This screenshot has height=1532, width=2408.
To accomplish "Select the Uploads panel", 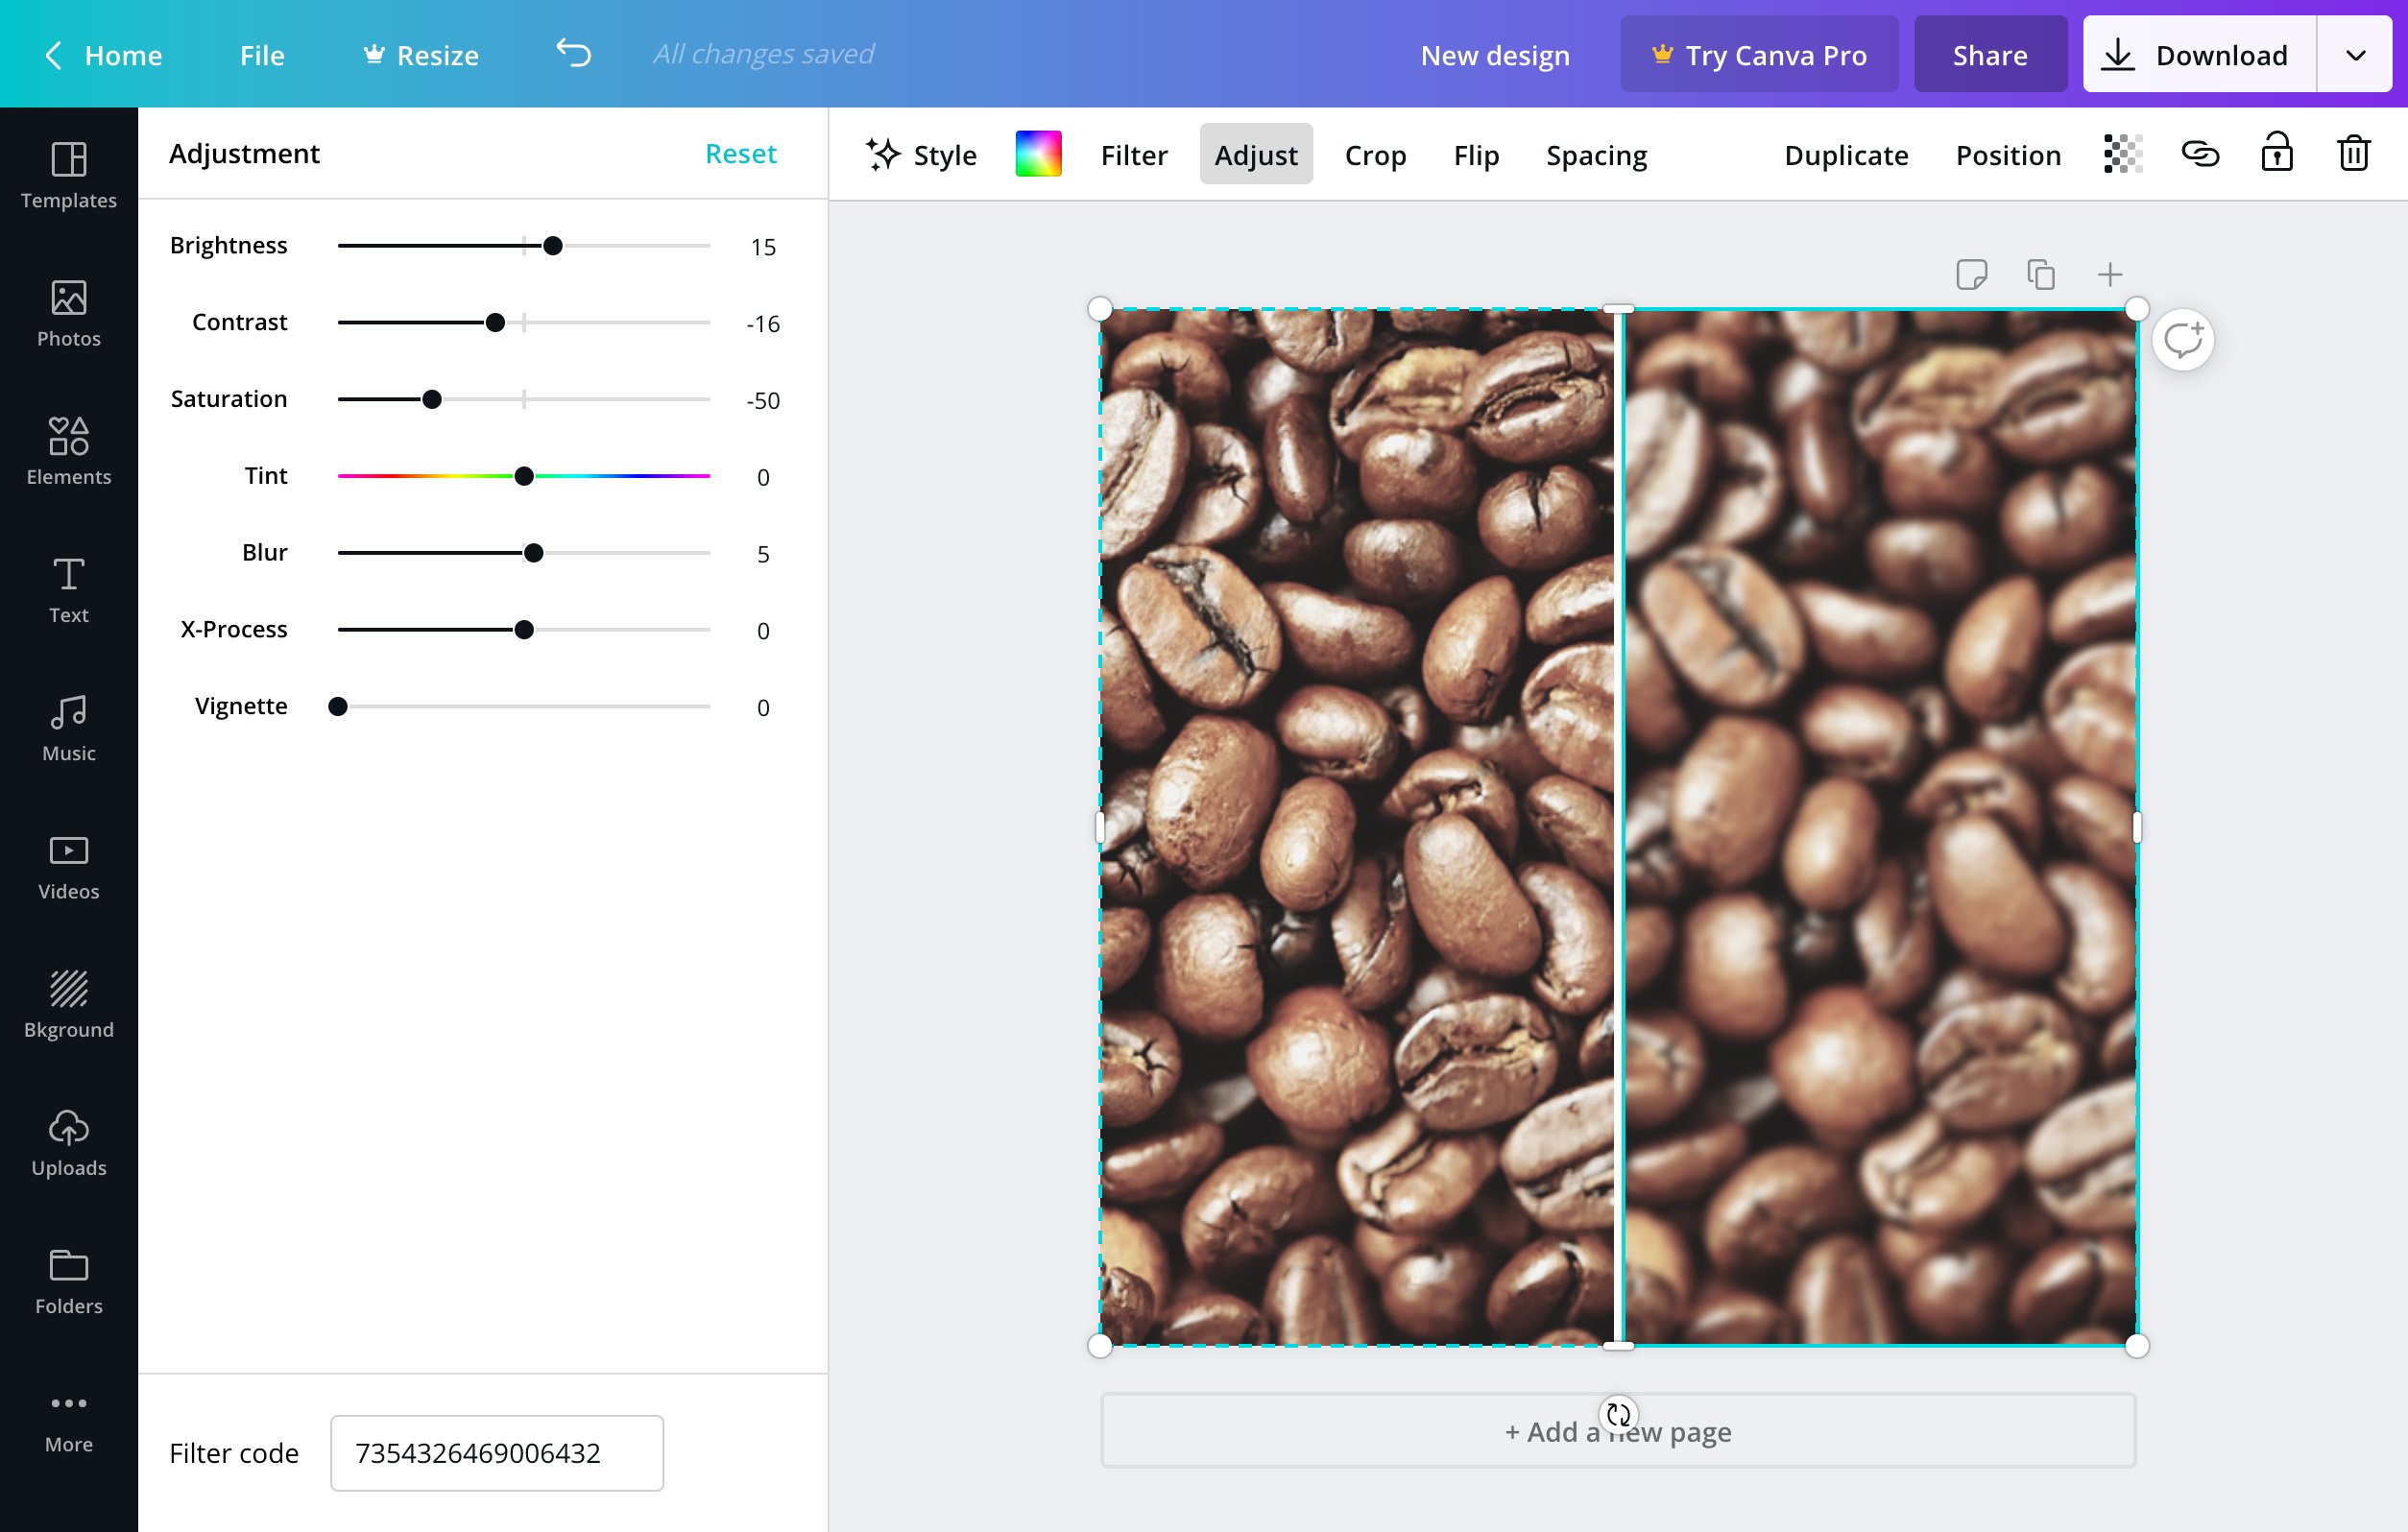I will point(68,1142).
